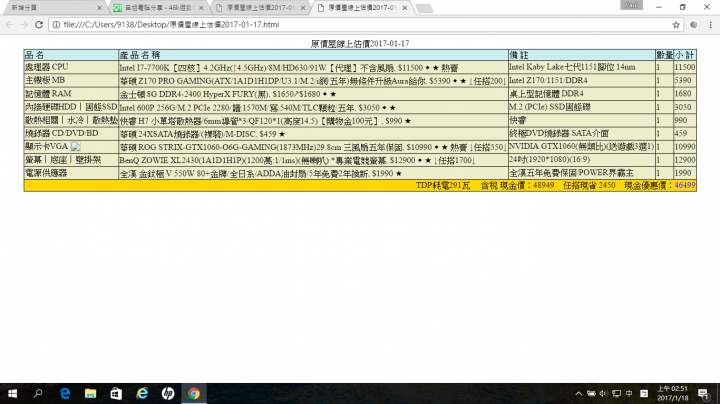Open the HP application on taskbar
The image size is (720, 404).
(x=168, y=393)
